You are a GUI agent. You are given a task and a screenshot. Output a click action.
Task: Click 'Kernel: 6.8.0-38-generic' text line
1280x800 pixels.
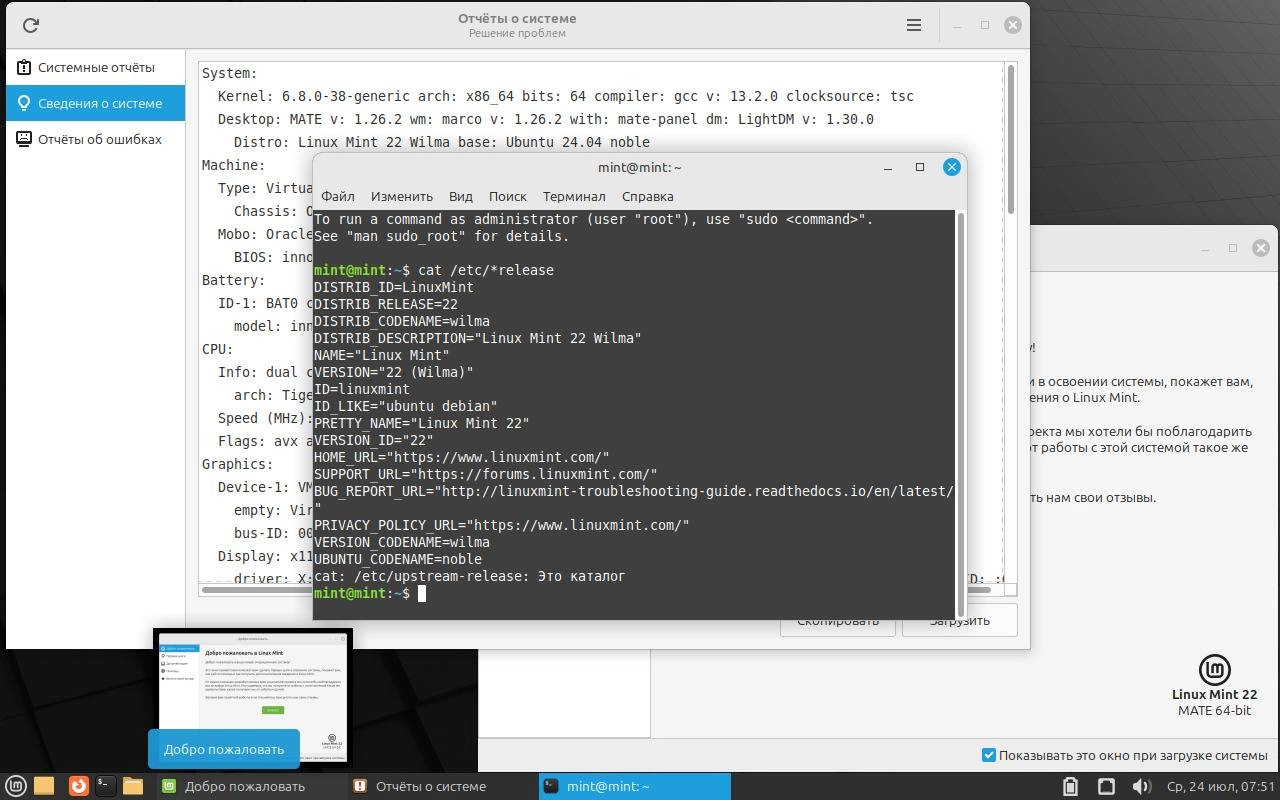coord(565,96)
